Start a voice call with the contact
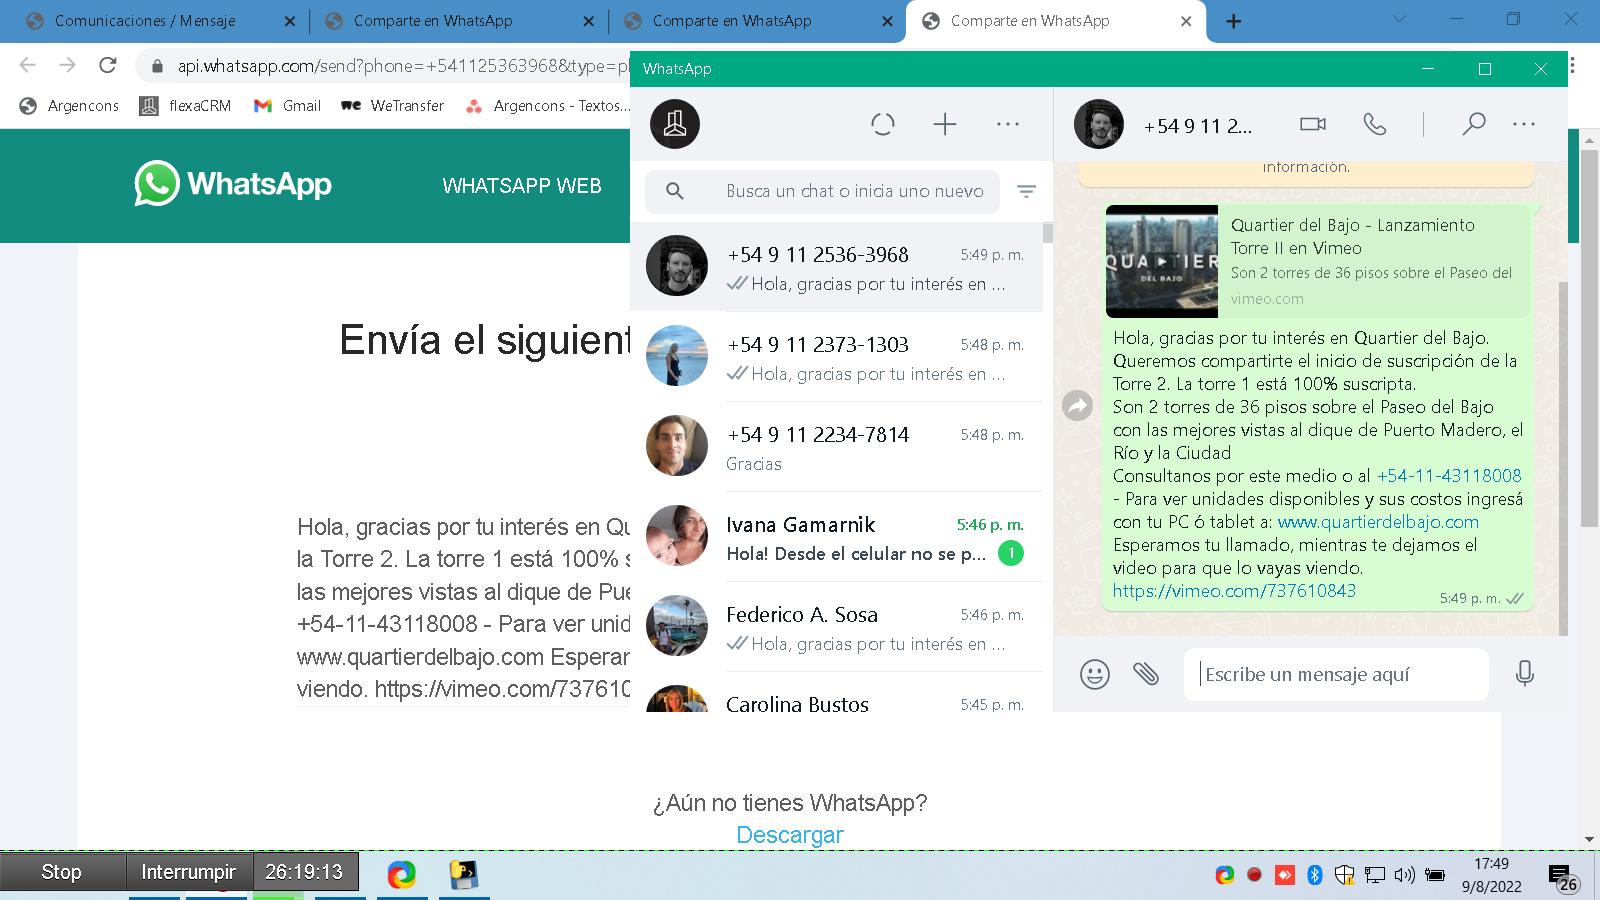1600x900 pixels. click(x=1375, y=124)
